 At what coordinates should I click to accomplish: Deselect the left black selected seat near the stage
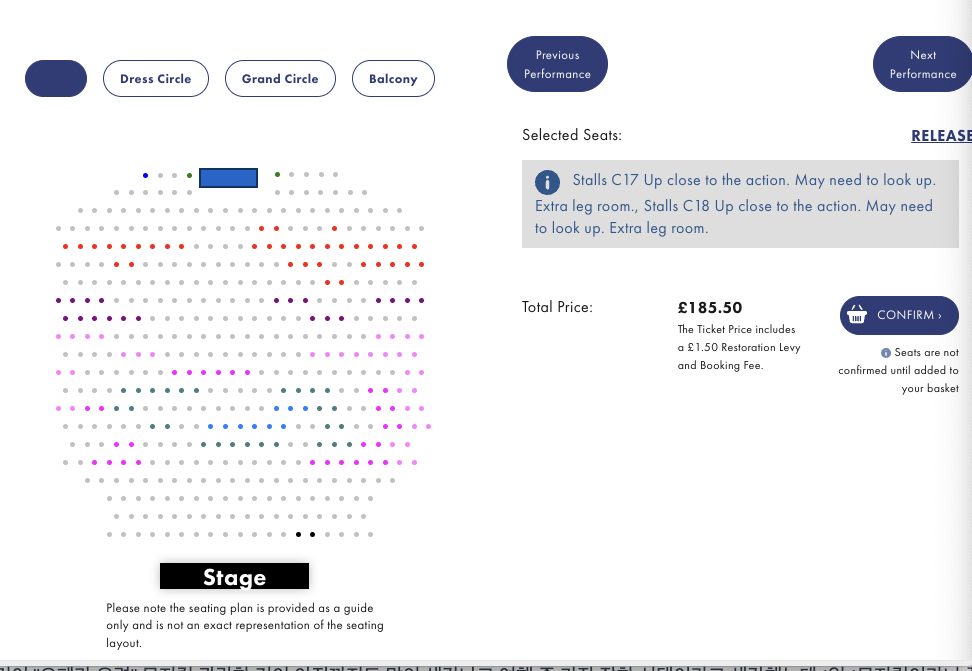click(x=298, y=534)
